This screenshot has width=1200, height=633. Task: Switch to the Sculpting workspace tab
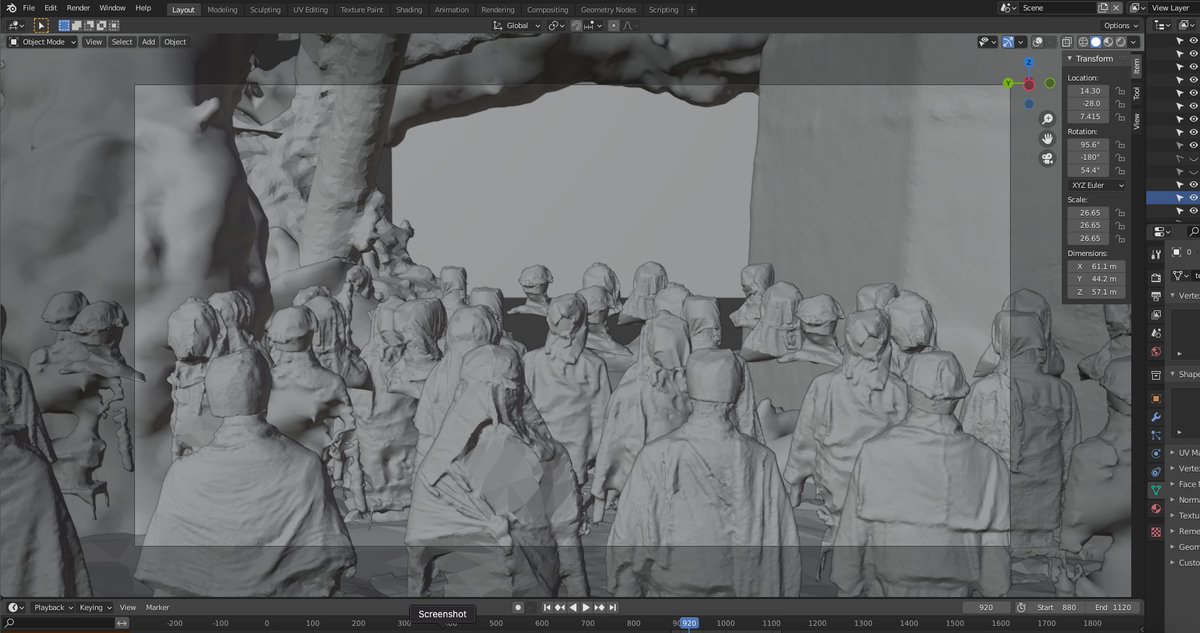point(266,9)
